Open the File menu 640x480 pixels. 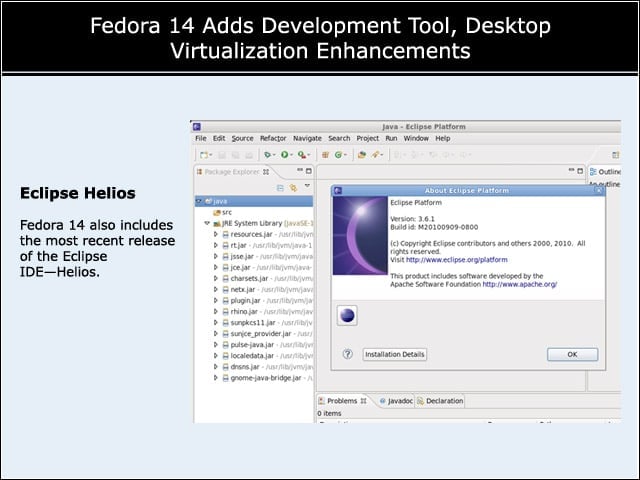point(201,138)
